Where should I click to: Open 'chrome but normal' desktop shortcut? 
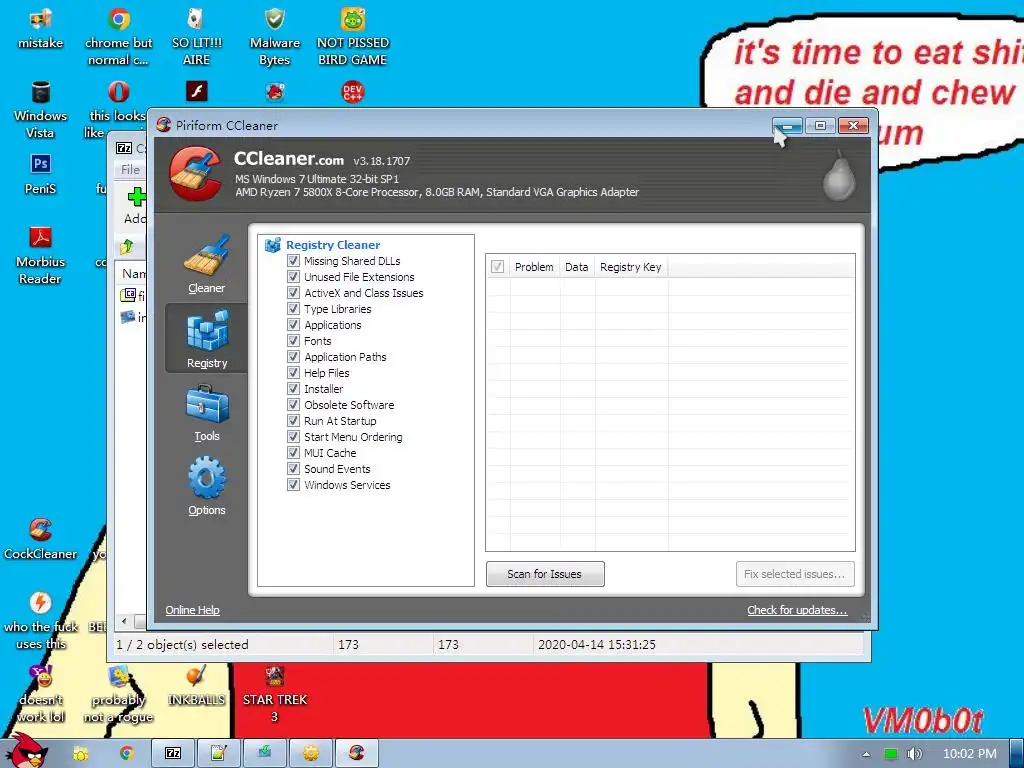(x=118, y=37)
